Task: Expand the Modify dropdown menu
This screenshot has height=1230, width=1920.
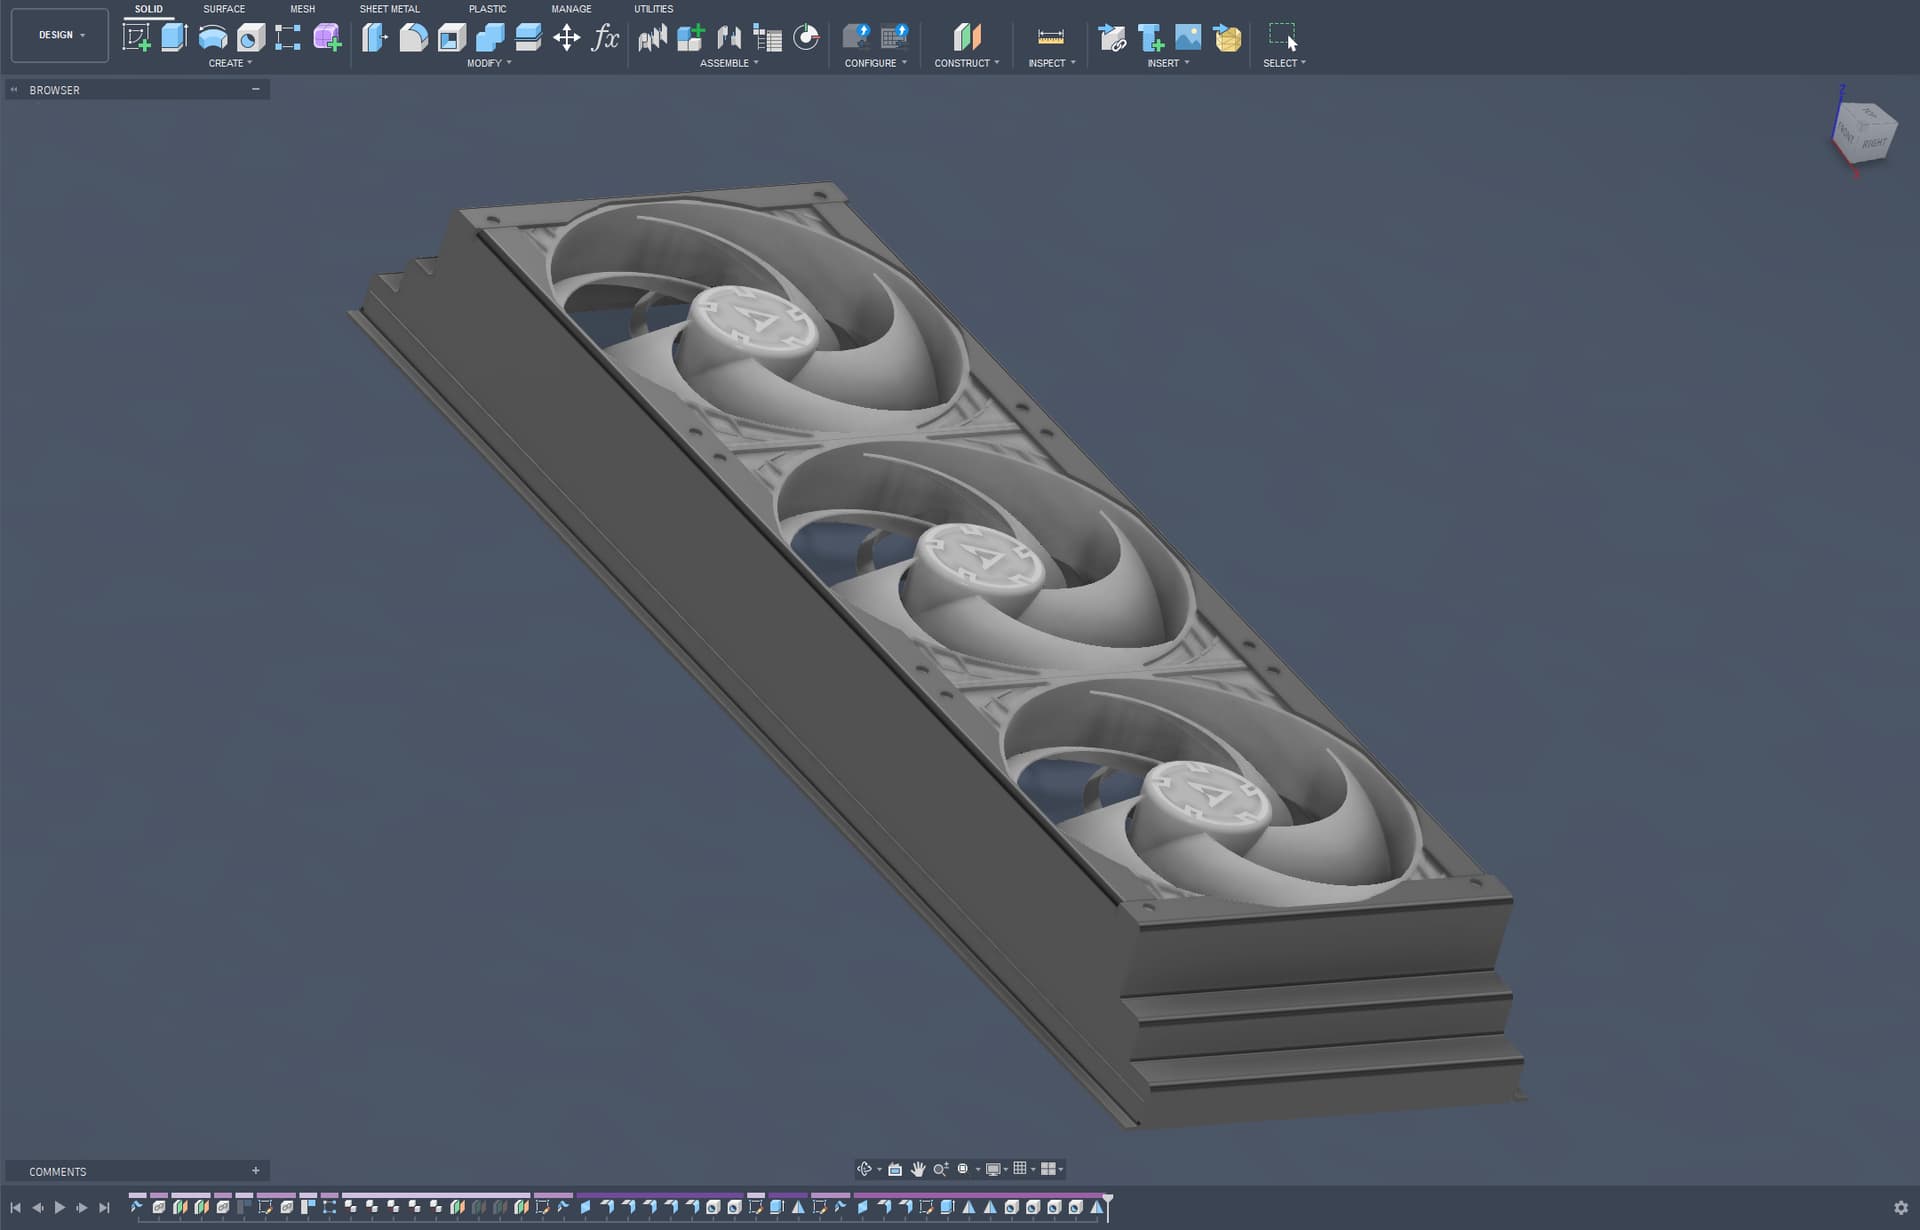Action: coord(489,63)
